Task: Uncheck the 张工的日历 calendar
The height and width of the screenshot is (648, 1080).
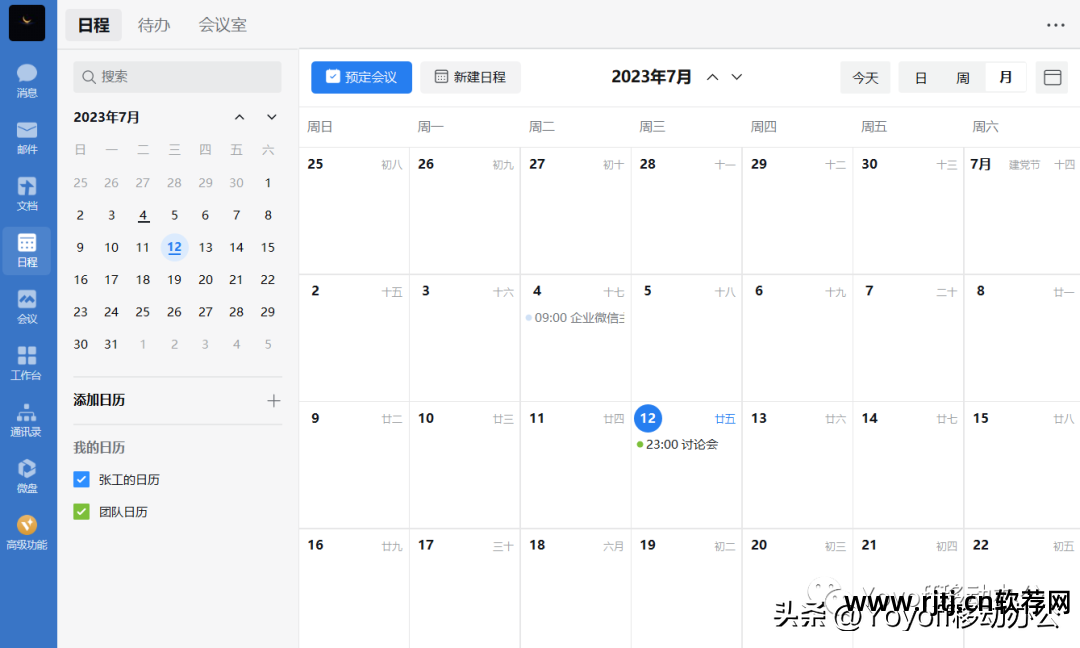Action: (x=81, y=479)
